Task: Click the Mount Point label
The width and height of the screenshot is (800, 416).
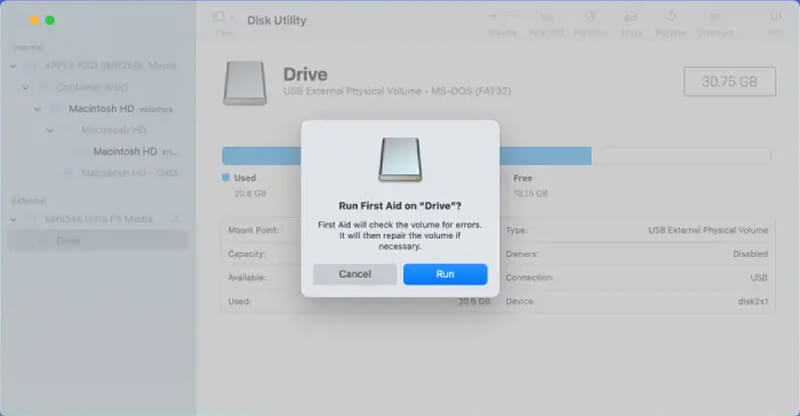Action: 254,230
